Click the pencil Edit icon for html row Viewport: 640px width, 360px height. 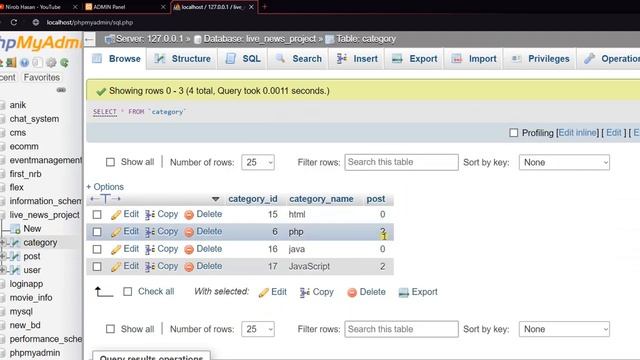(116, 215)
